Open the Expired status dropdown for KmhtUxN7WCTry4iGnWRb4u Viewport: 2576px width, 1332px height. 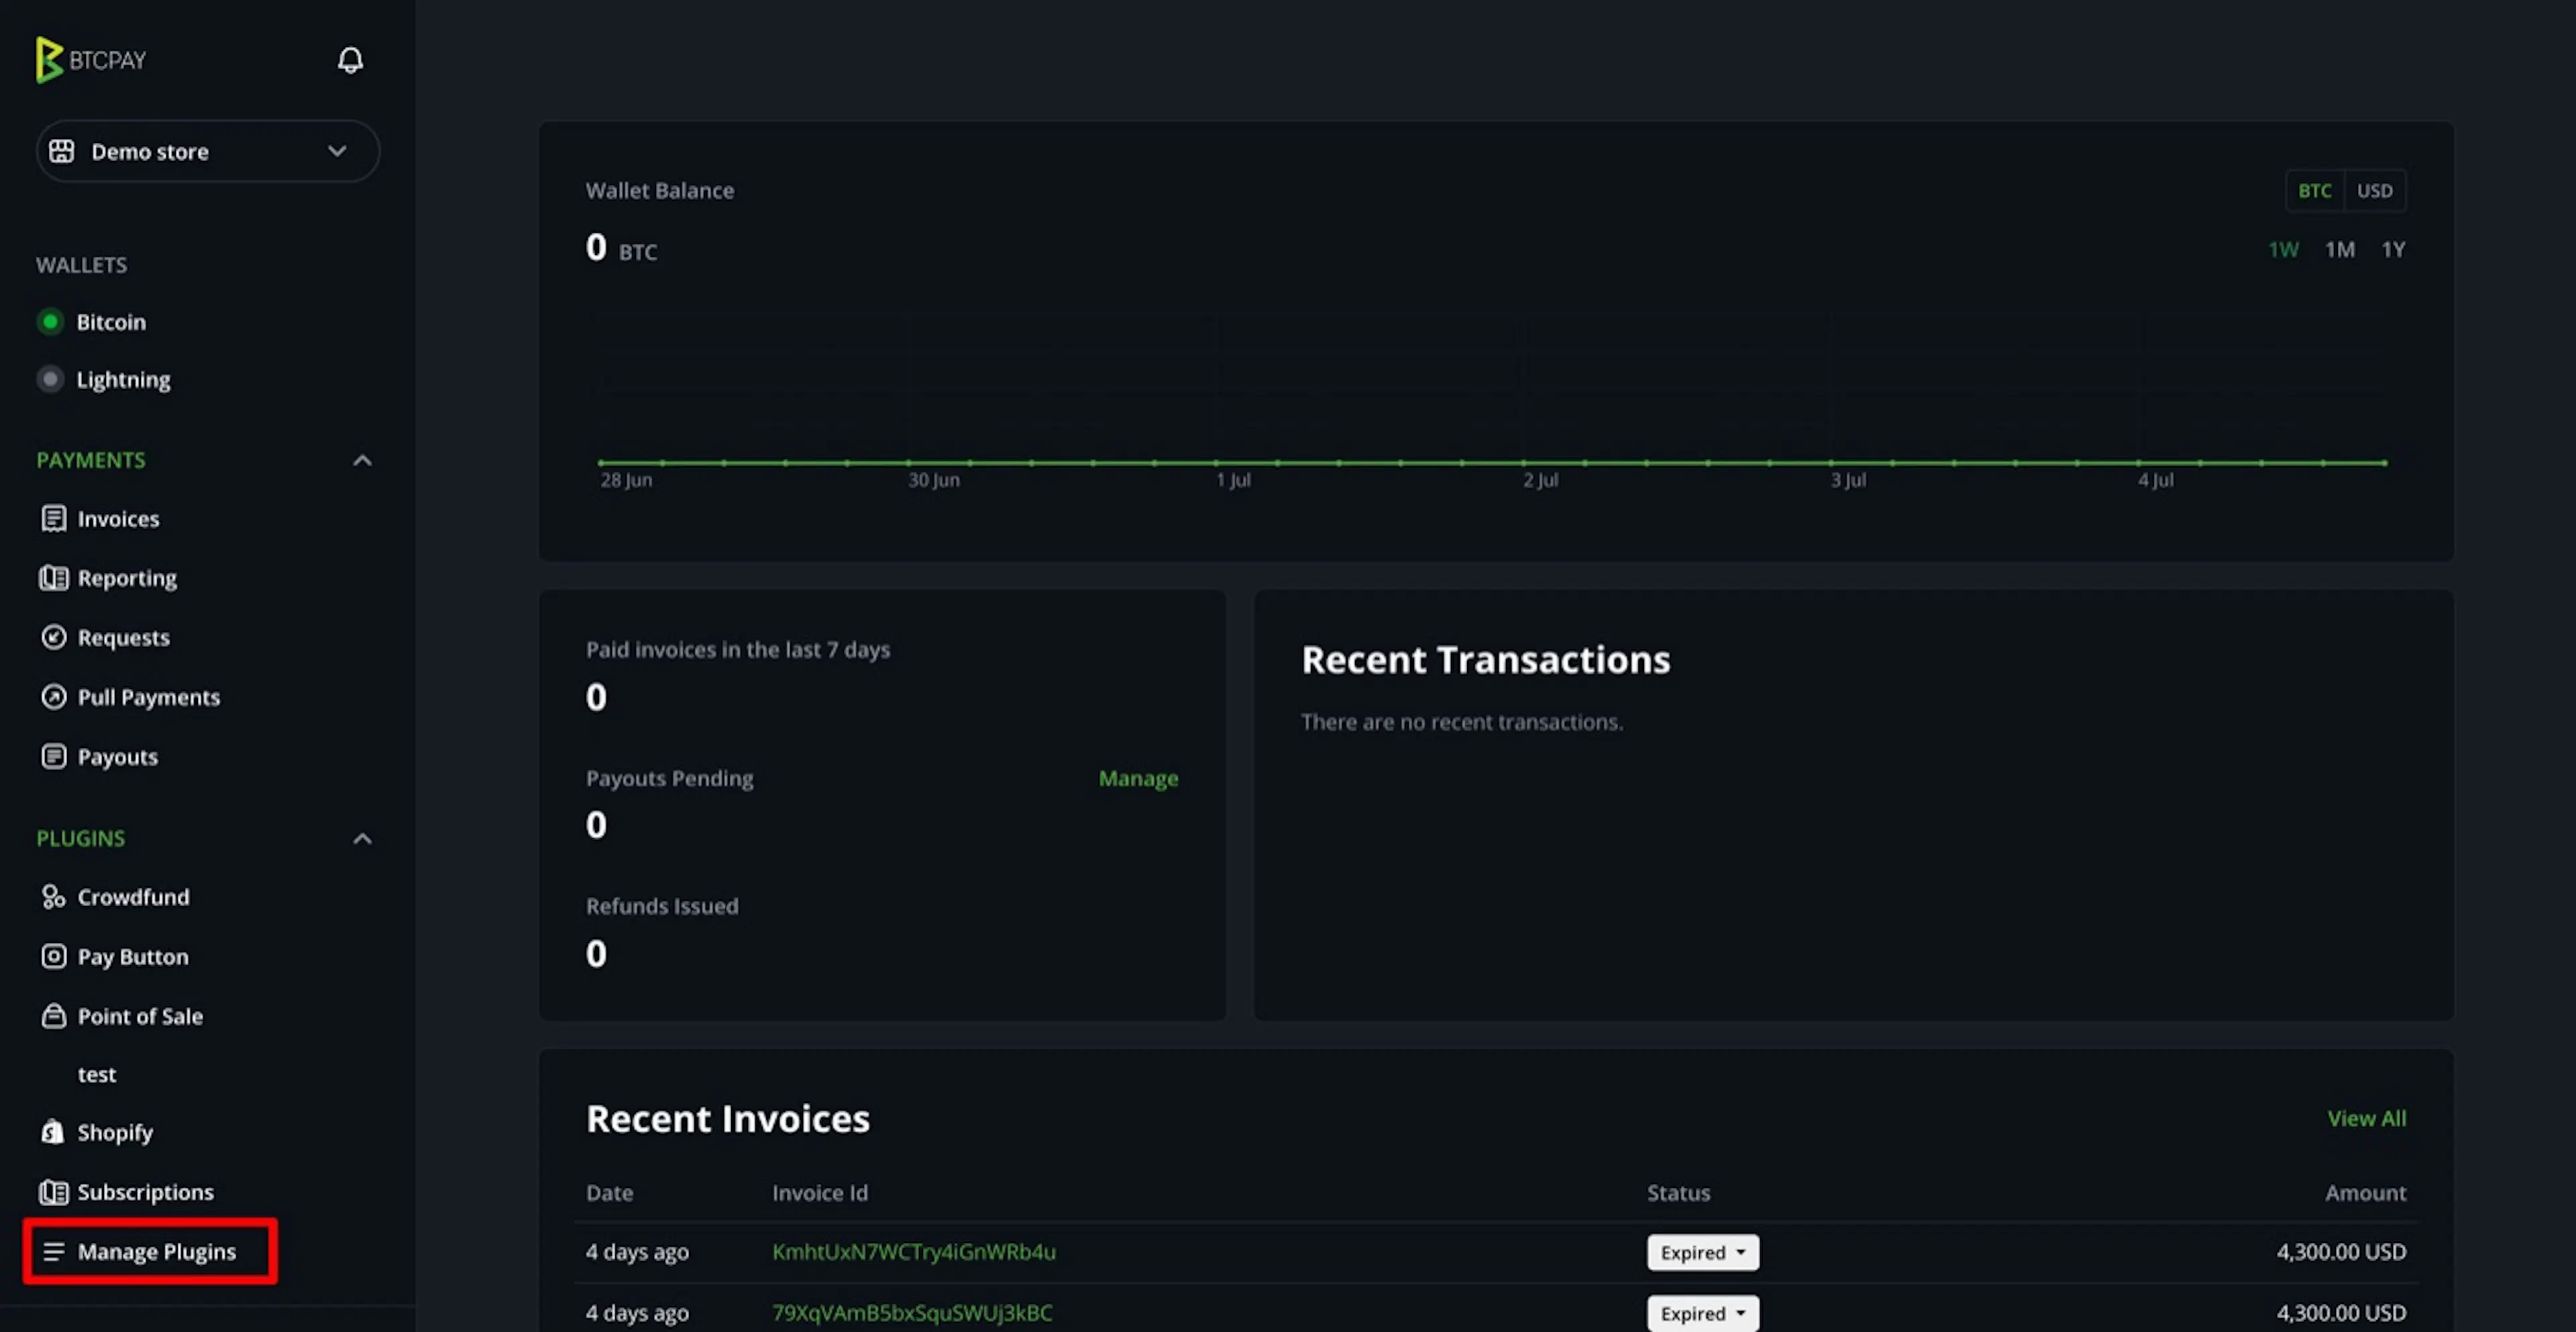pos(1703,1252)
